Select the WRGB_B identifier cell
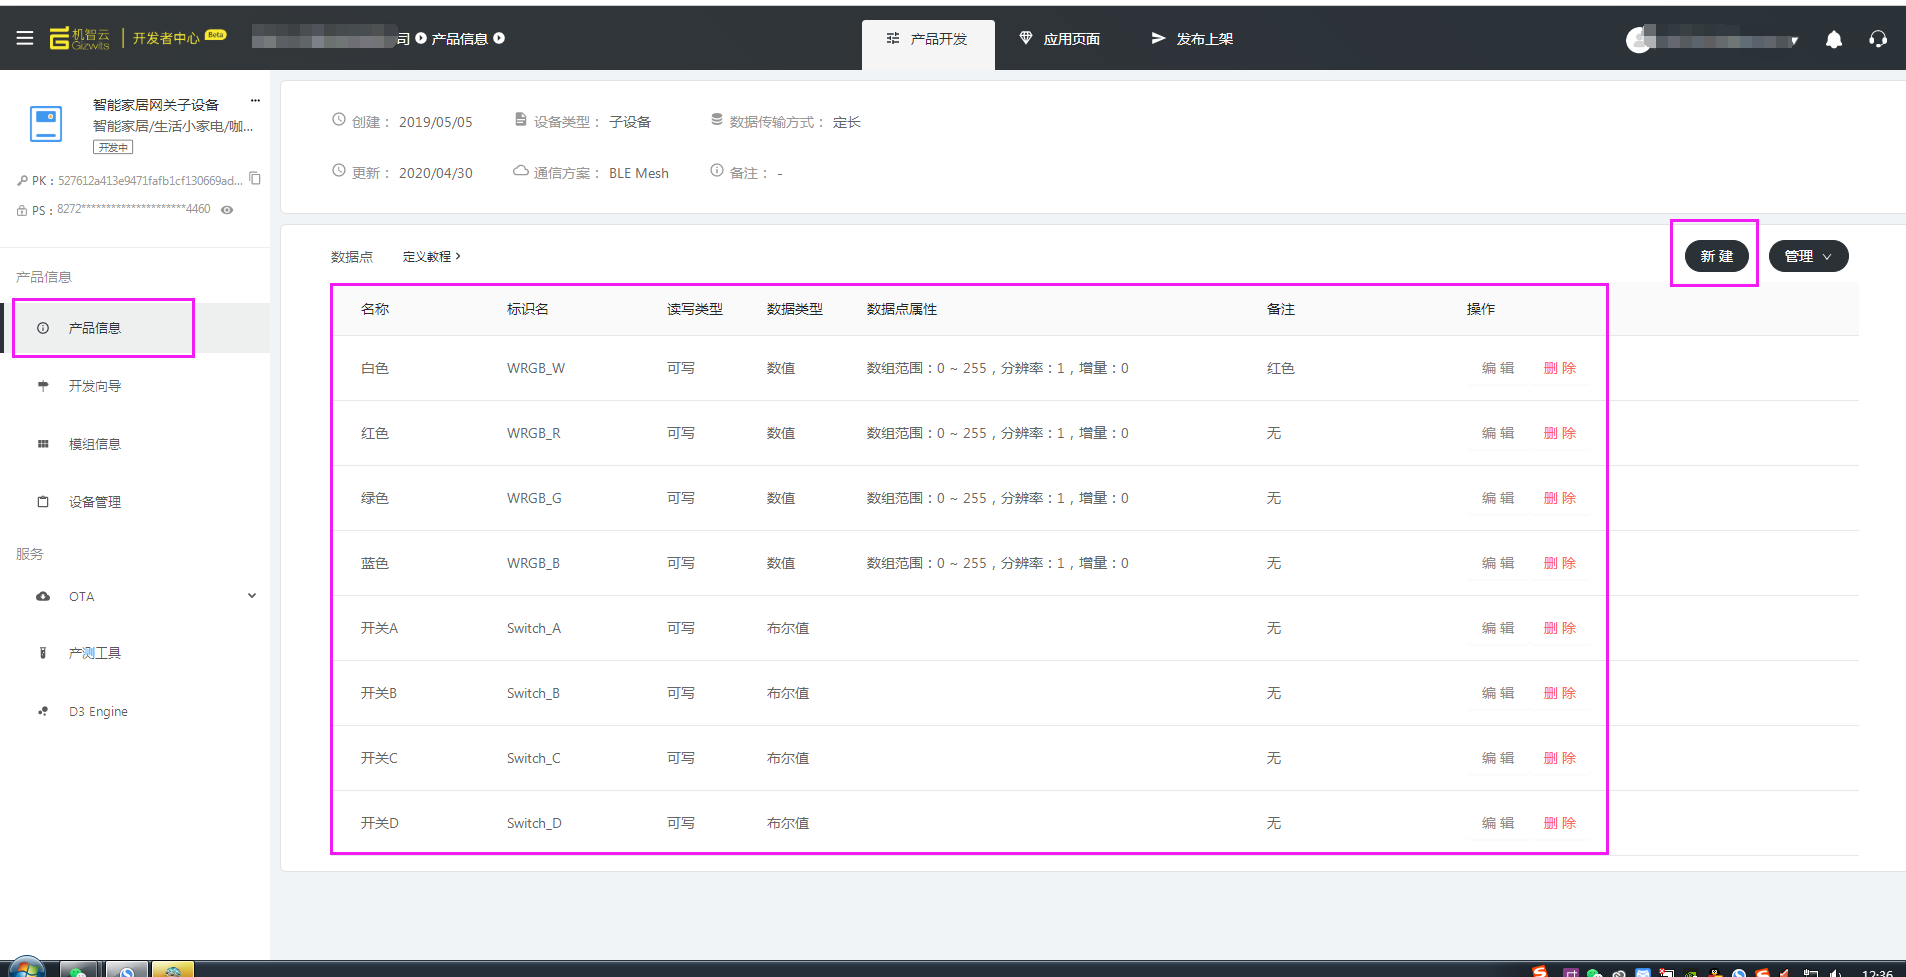 pyautogui.click(x=533, y=563)
